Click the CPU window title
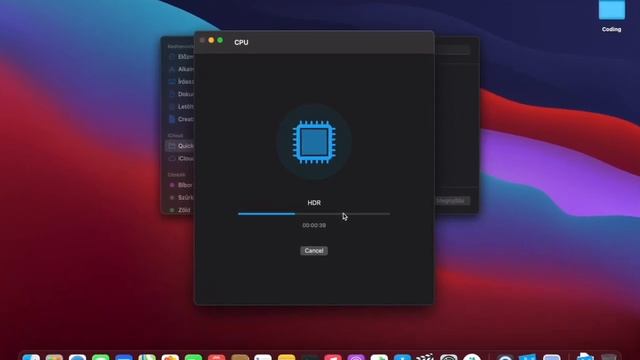The image size is (640, 360). click(x=241, y=42)
